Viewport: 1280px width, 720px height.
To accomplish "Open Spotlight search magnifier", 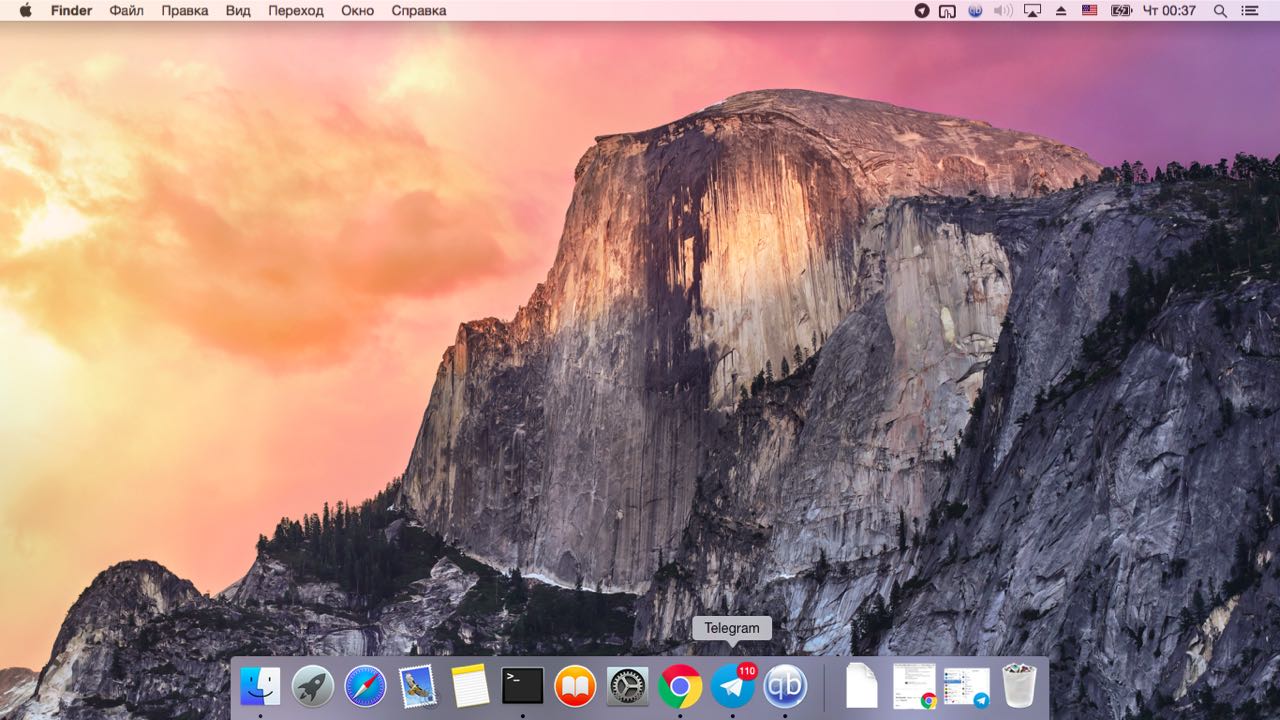I will tap(1220, 10).
